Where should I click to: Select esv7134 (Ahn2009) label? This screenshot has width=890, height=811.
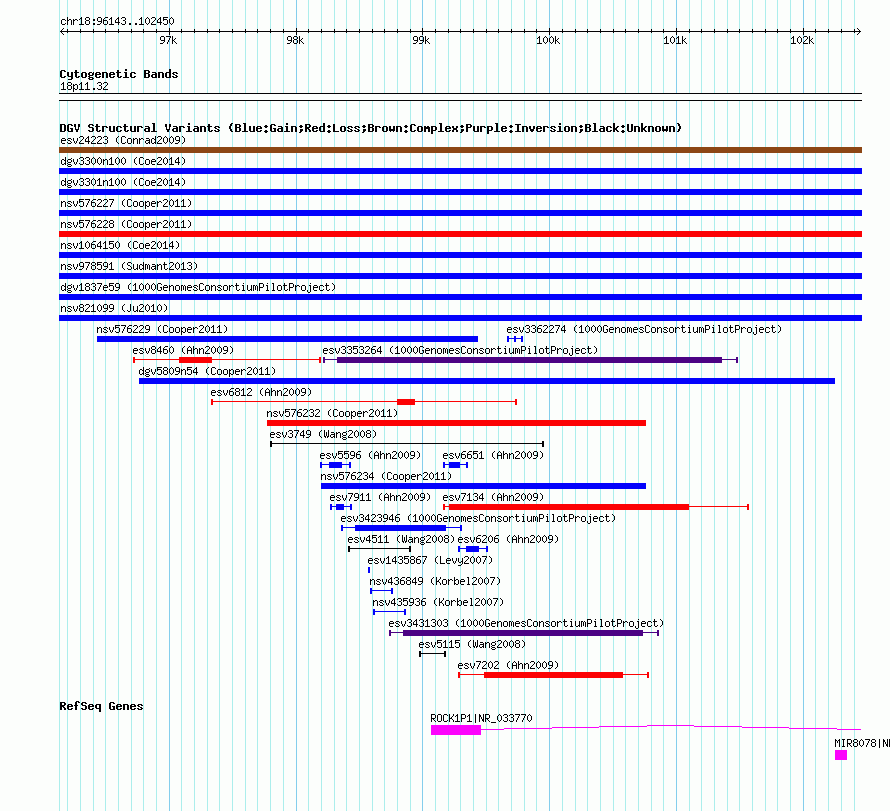pyautogui.click(x=493, y=497)
